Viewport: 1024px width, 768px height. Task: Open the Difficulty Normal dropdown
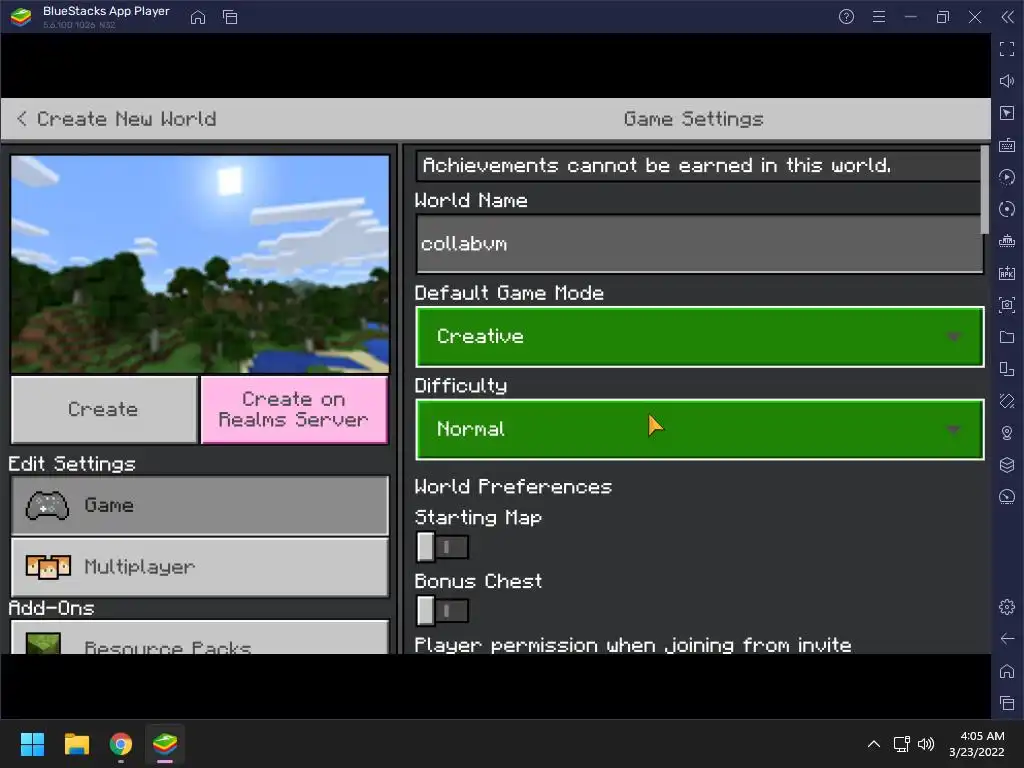tap(699, 429)
